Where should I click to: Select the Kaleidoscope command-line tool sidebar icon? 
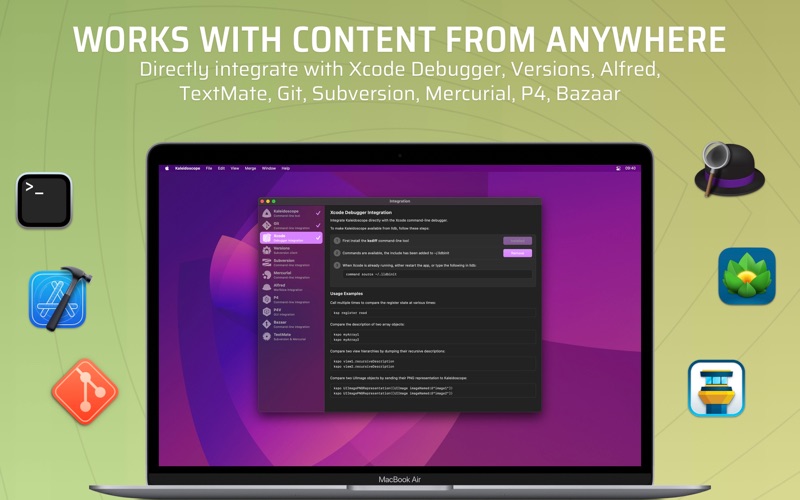pos(266,213)
